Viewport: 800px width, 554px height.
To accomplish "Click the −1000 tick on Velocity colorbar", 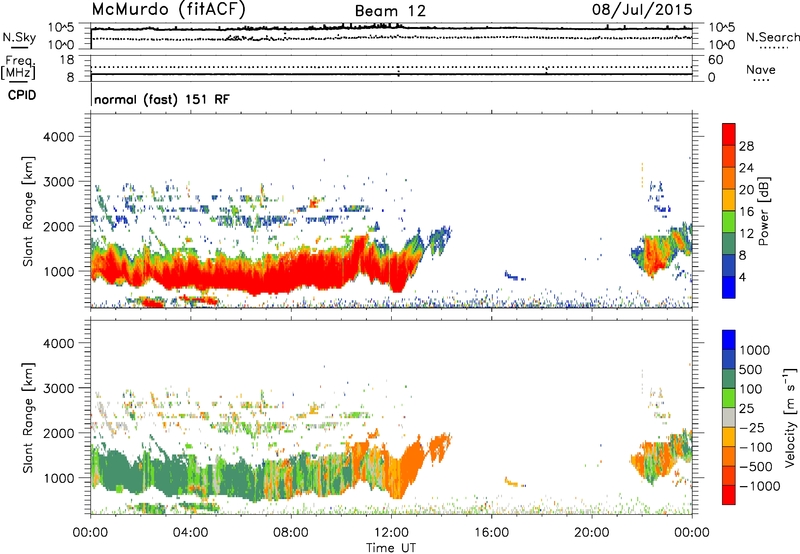I will pyautogui.click(x=760, y=486).
